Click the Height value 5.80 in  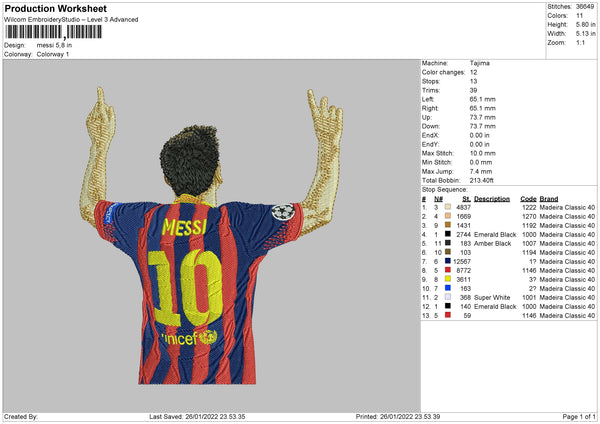(585, 24)
